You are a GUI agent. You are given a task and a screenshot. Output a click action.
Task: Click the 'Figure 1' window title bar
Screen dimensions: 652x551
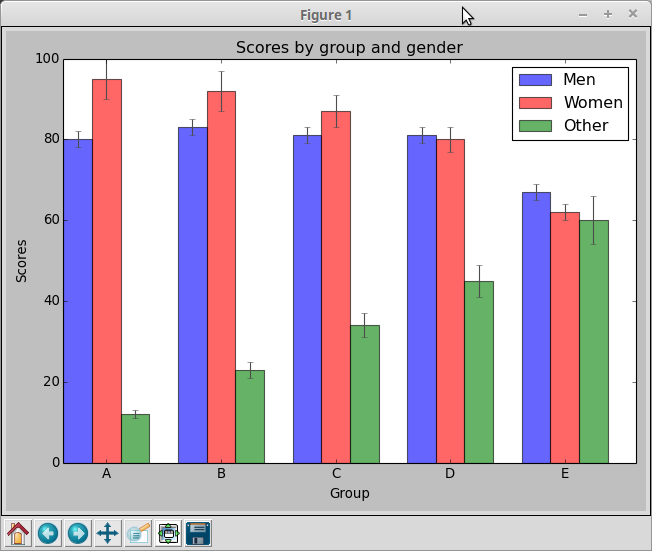click(x=325, y=14)
